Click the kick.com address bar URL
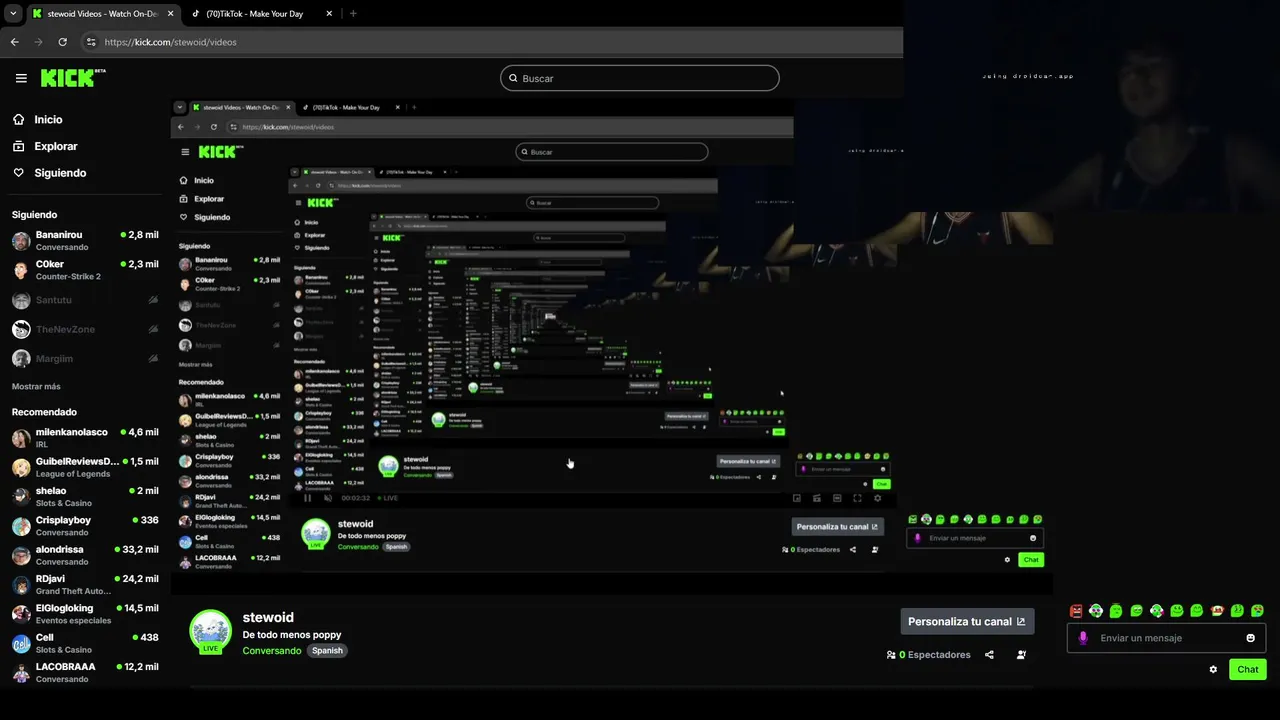This screenshot has height=720, width=1280. [x=170, y=42]
